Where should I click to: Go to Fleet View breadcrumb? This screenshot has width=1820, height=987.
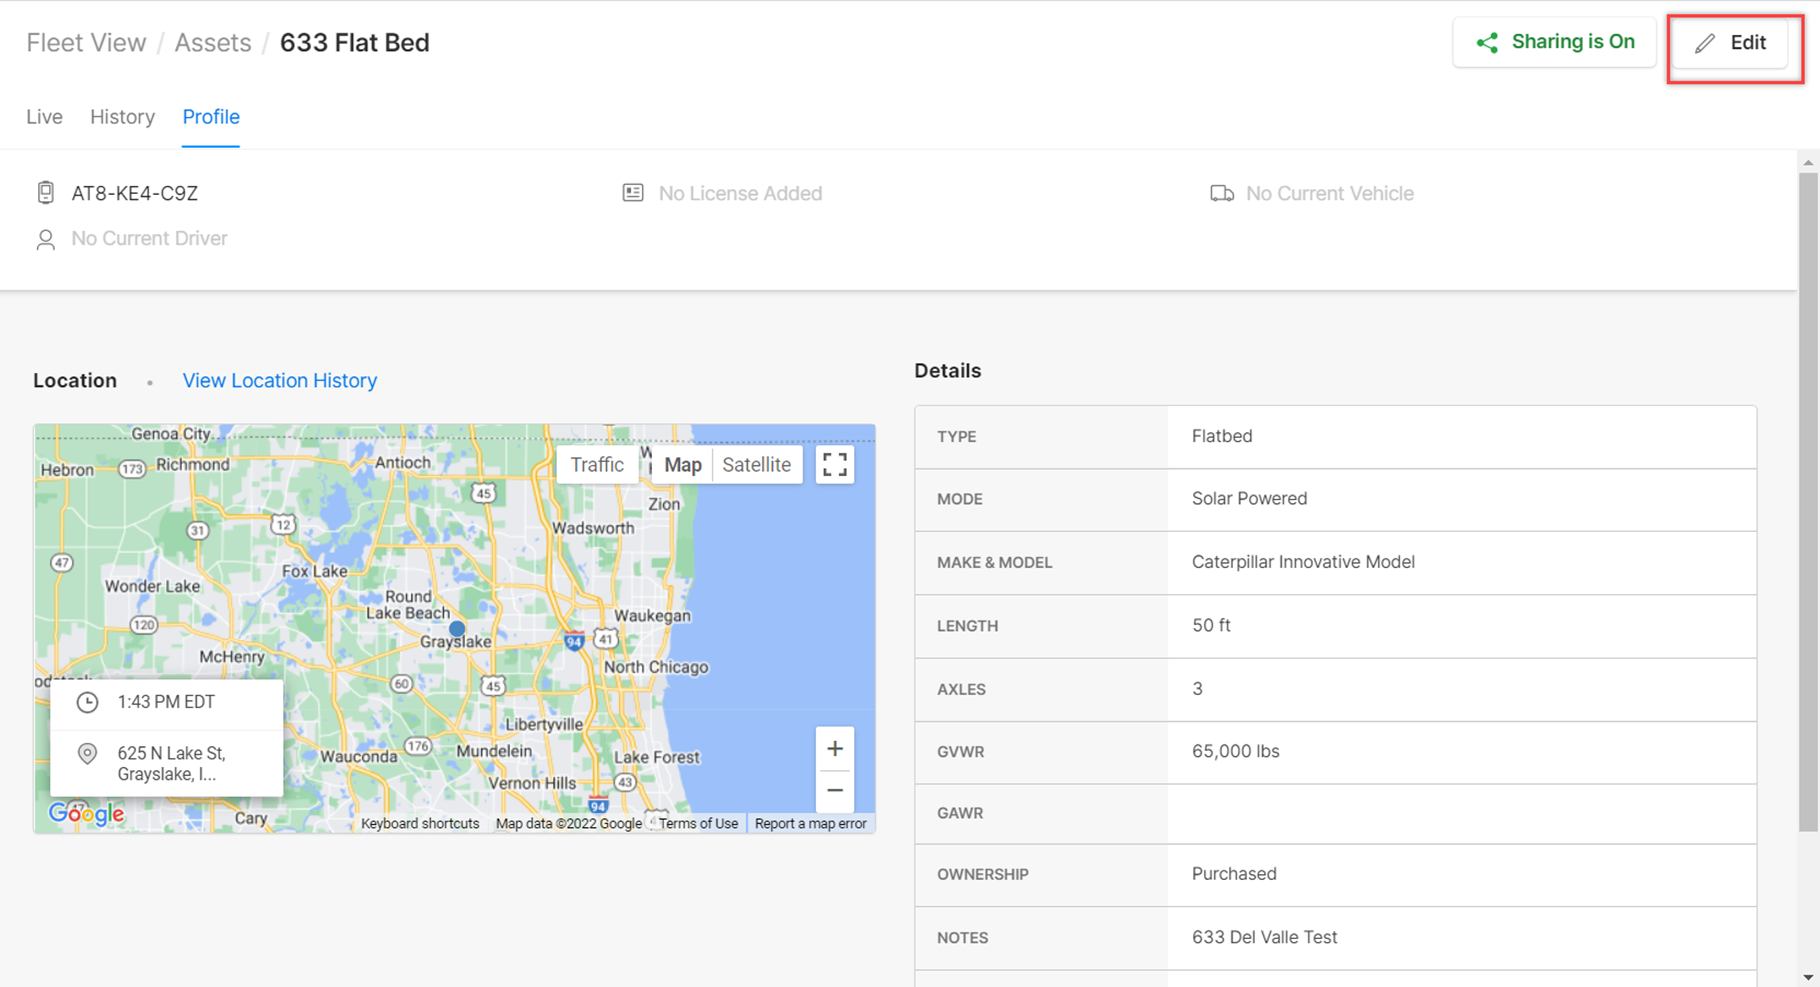coord(86,43)
